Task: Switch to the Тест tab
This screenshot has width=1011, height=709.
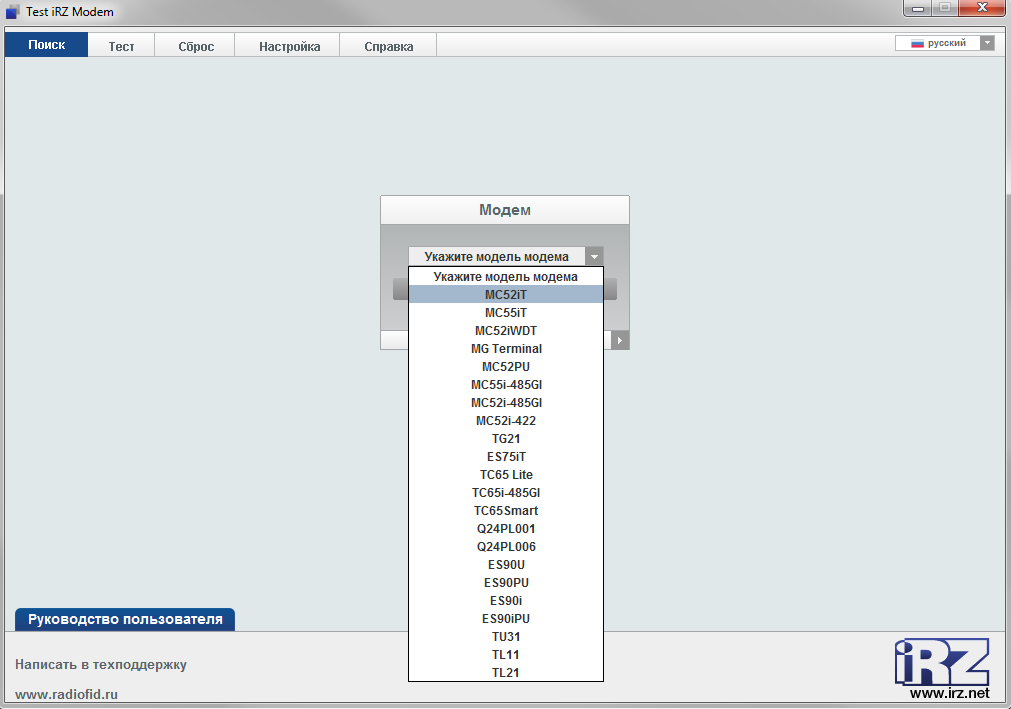Action: point(121,46)
